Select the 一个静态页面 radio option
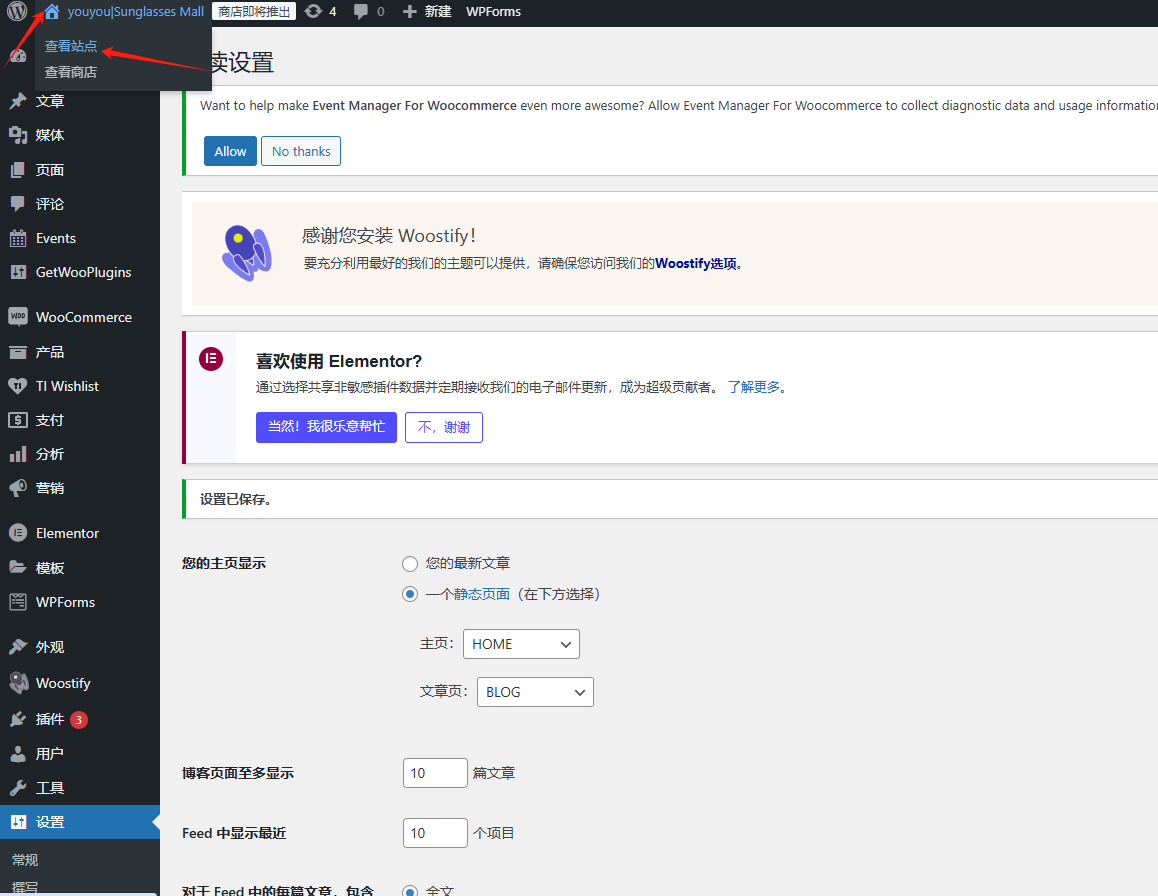 [410, 593]
